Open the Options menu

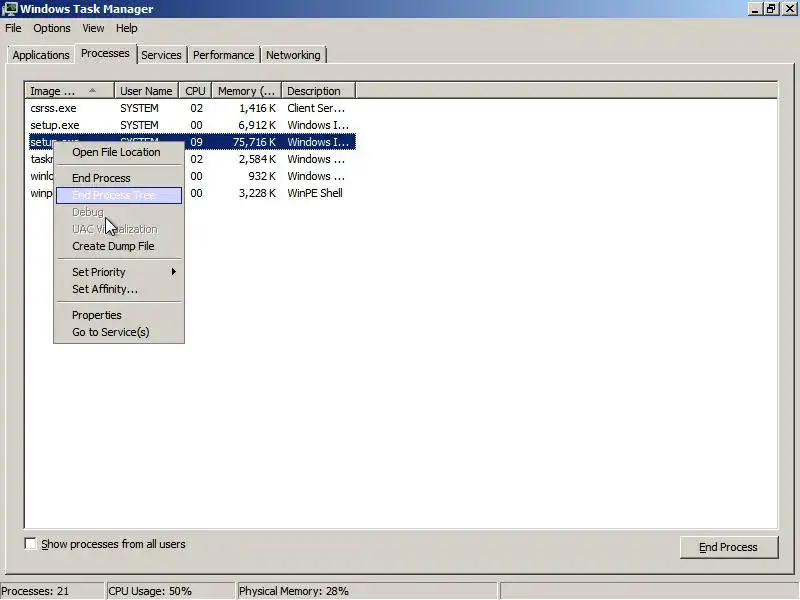52,28
